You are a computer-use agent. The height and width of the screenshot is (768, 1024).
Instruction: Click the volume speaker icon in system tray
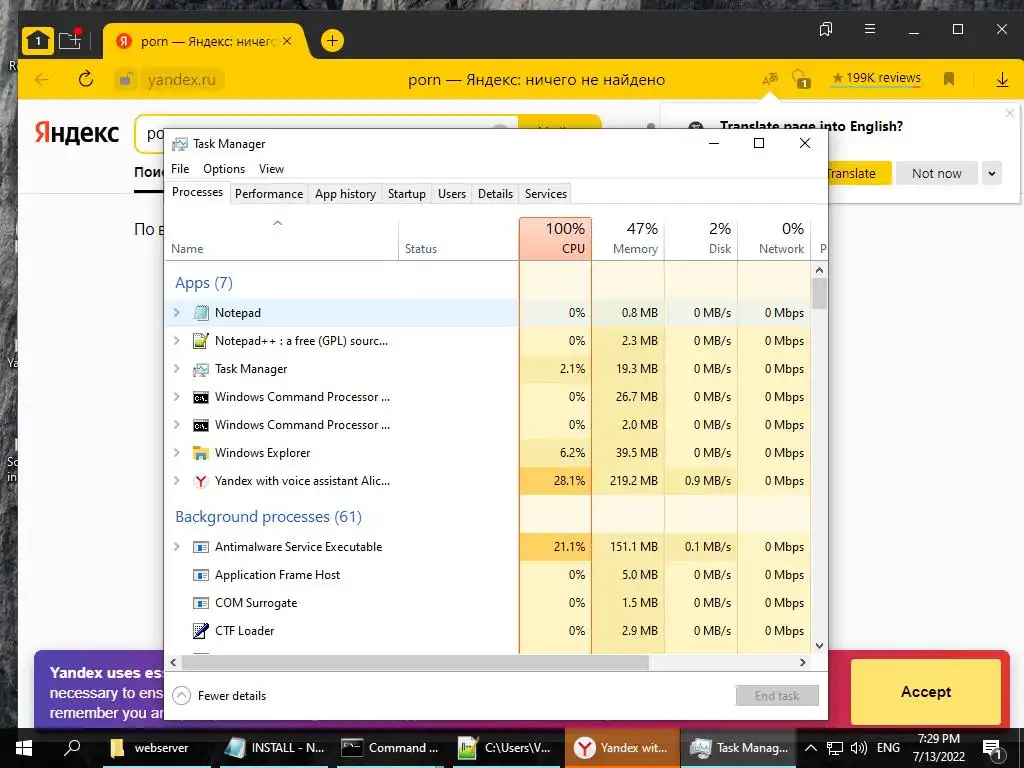coord(859,748)
